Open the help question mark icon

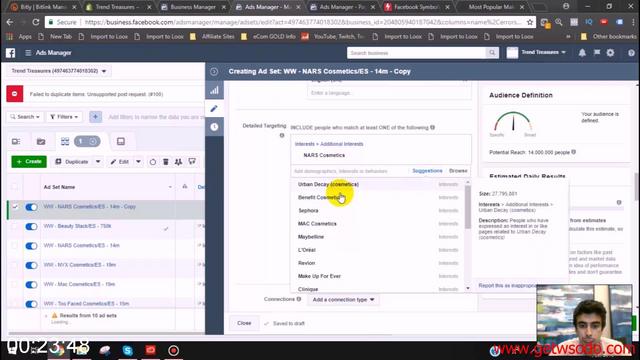(x=631, y=53)
